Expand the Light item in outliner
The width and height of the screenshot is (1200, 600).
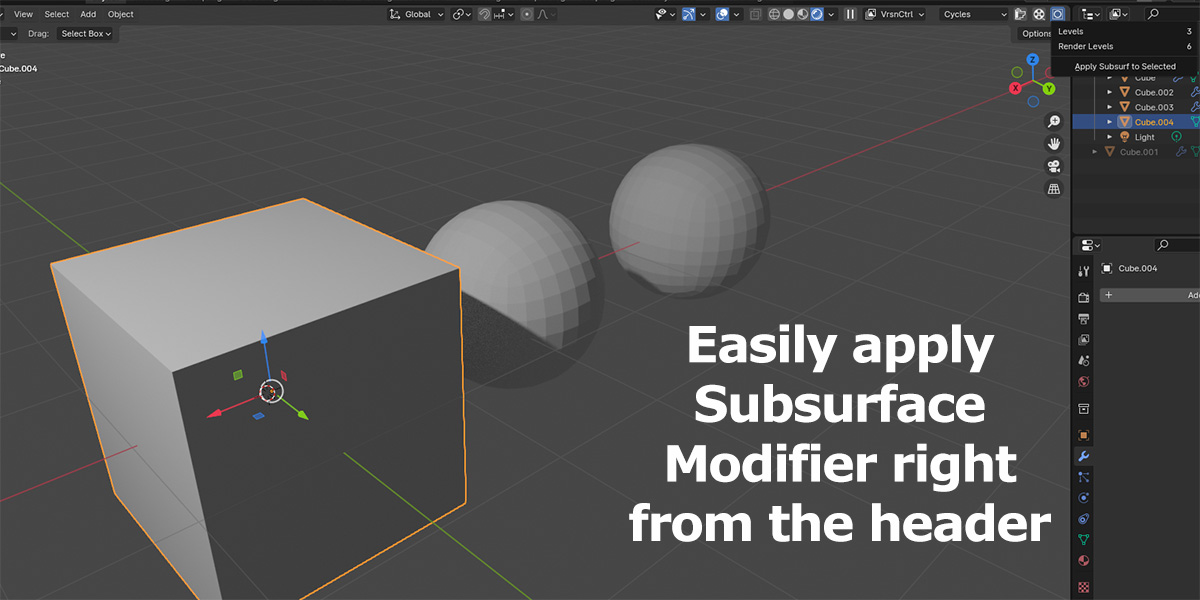point(1109,137)
